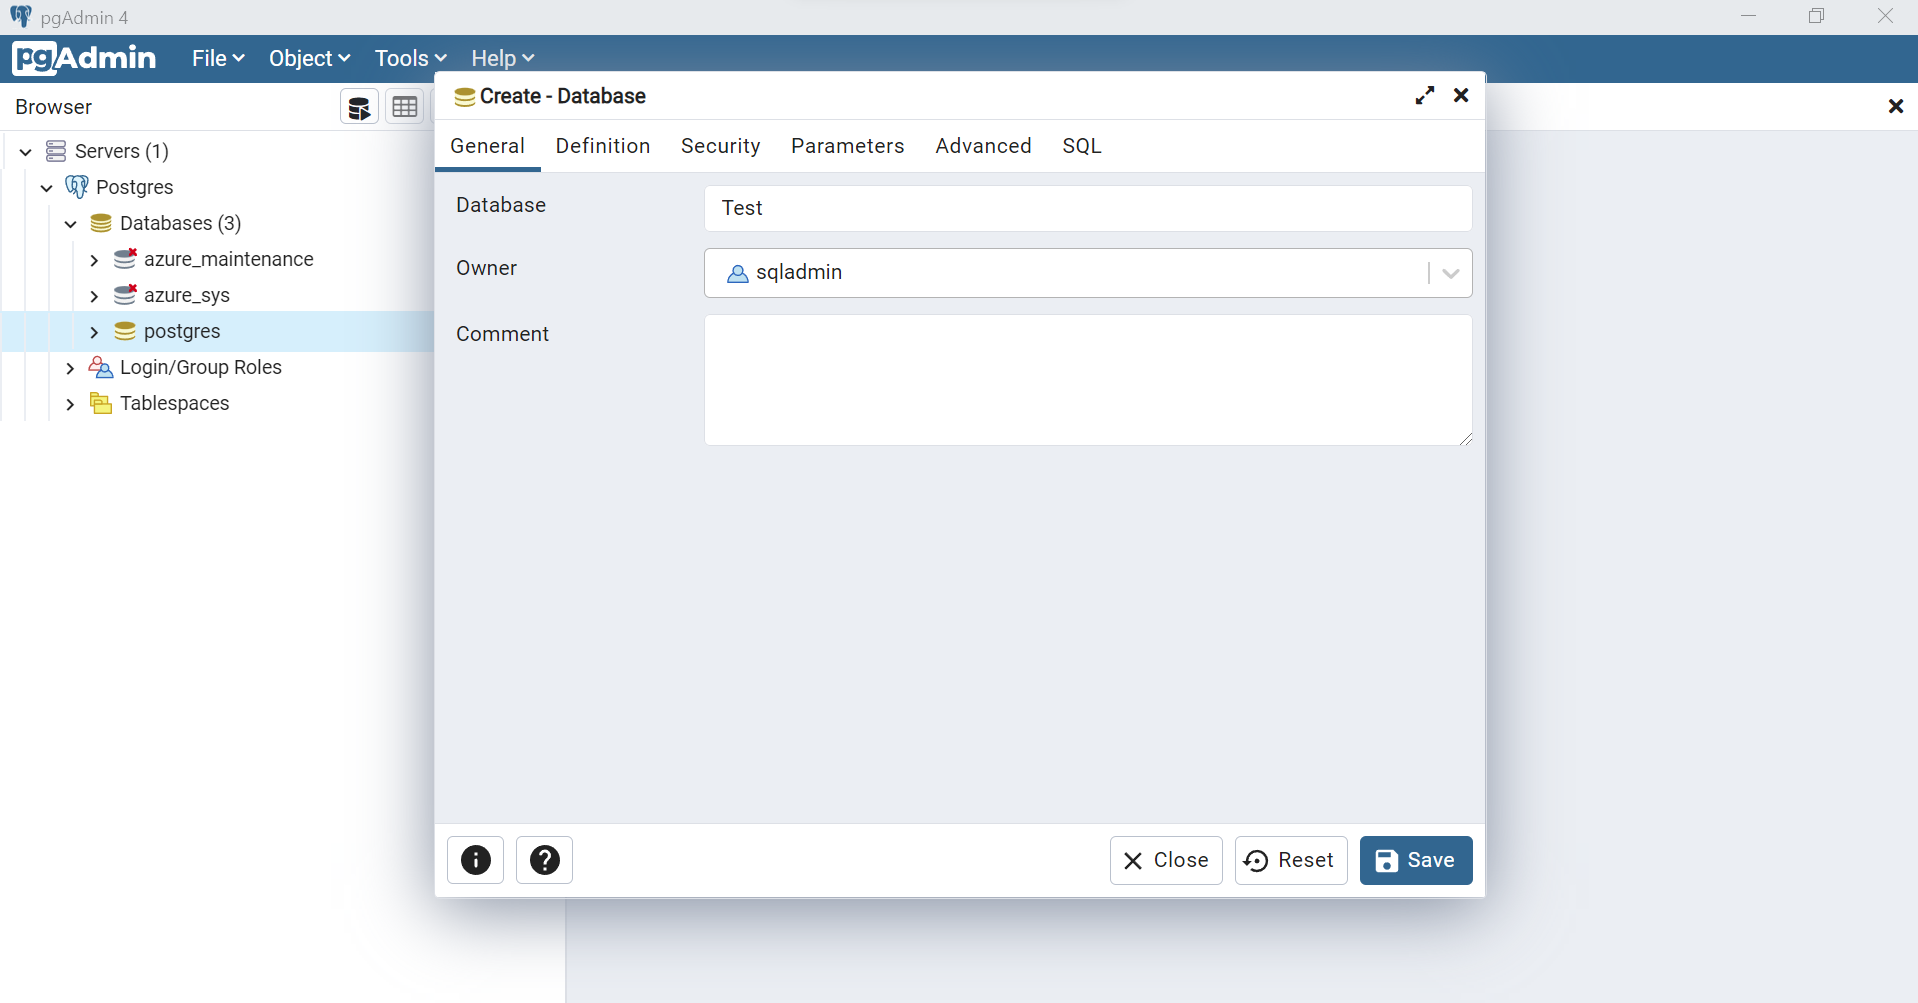Open the Owner dropdown arrow
Viewport: 1918px width, 1003px height.
1450,273
